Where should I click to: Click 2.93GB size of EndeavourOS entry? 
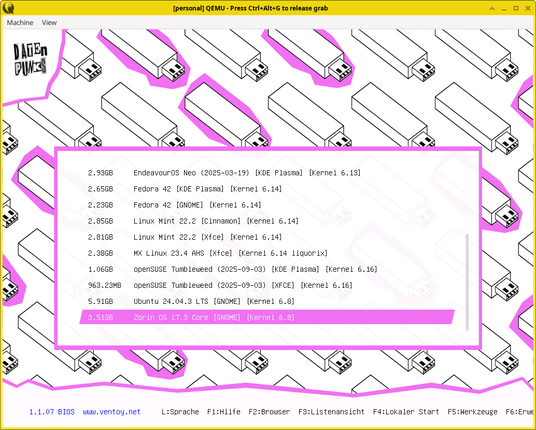pos(100,173)
